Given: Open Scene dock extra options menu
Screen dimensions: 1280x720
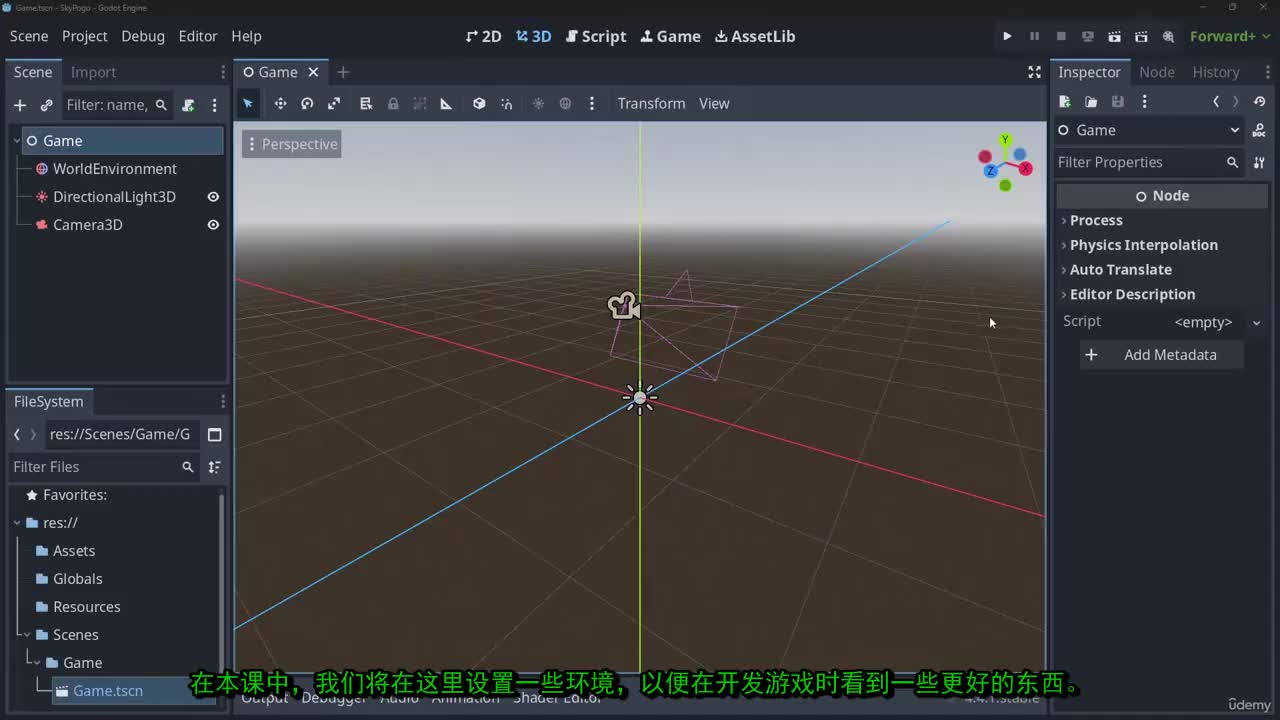Looking at the screenshot, I should click(214, 105).
